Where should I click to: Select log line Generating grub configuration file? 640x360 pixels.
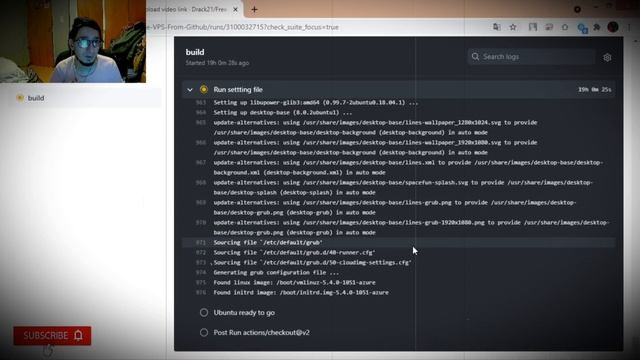276,273
